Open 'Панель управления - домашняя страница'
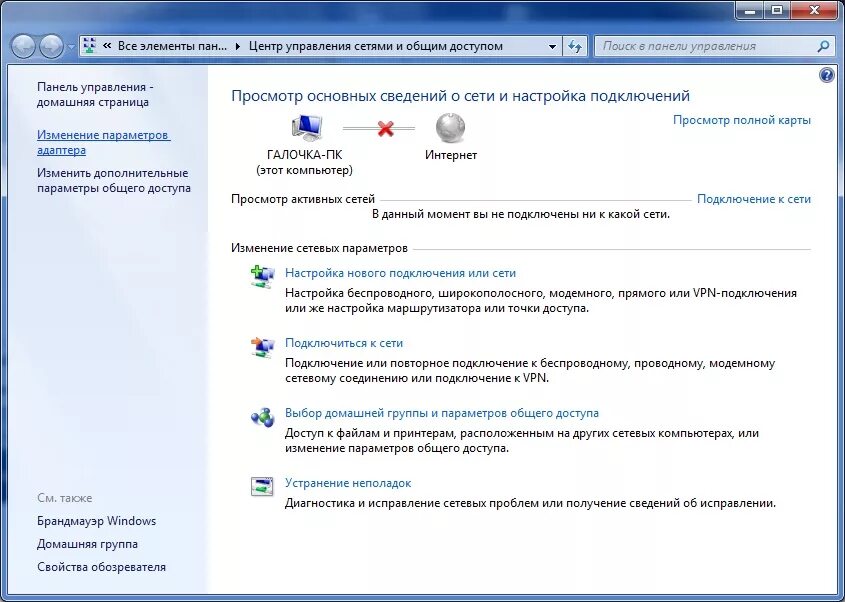 click(x=95, y=94)
